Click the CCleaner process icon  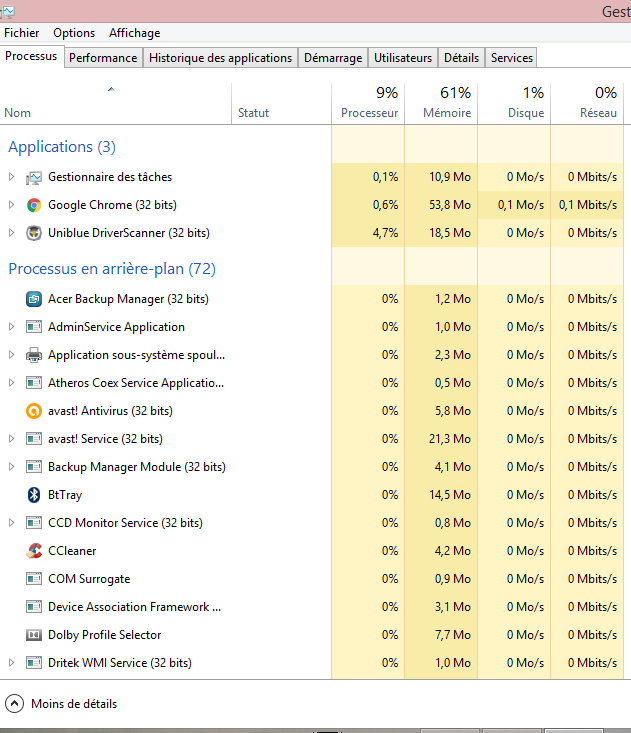pos(34,551)
